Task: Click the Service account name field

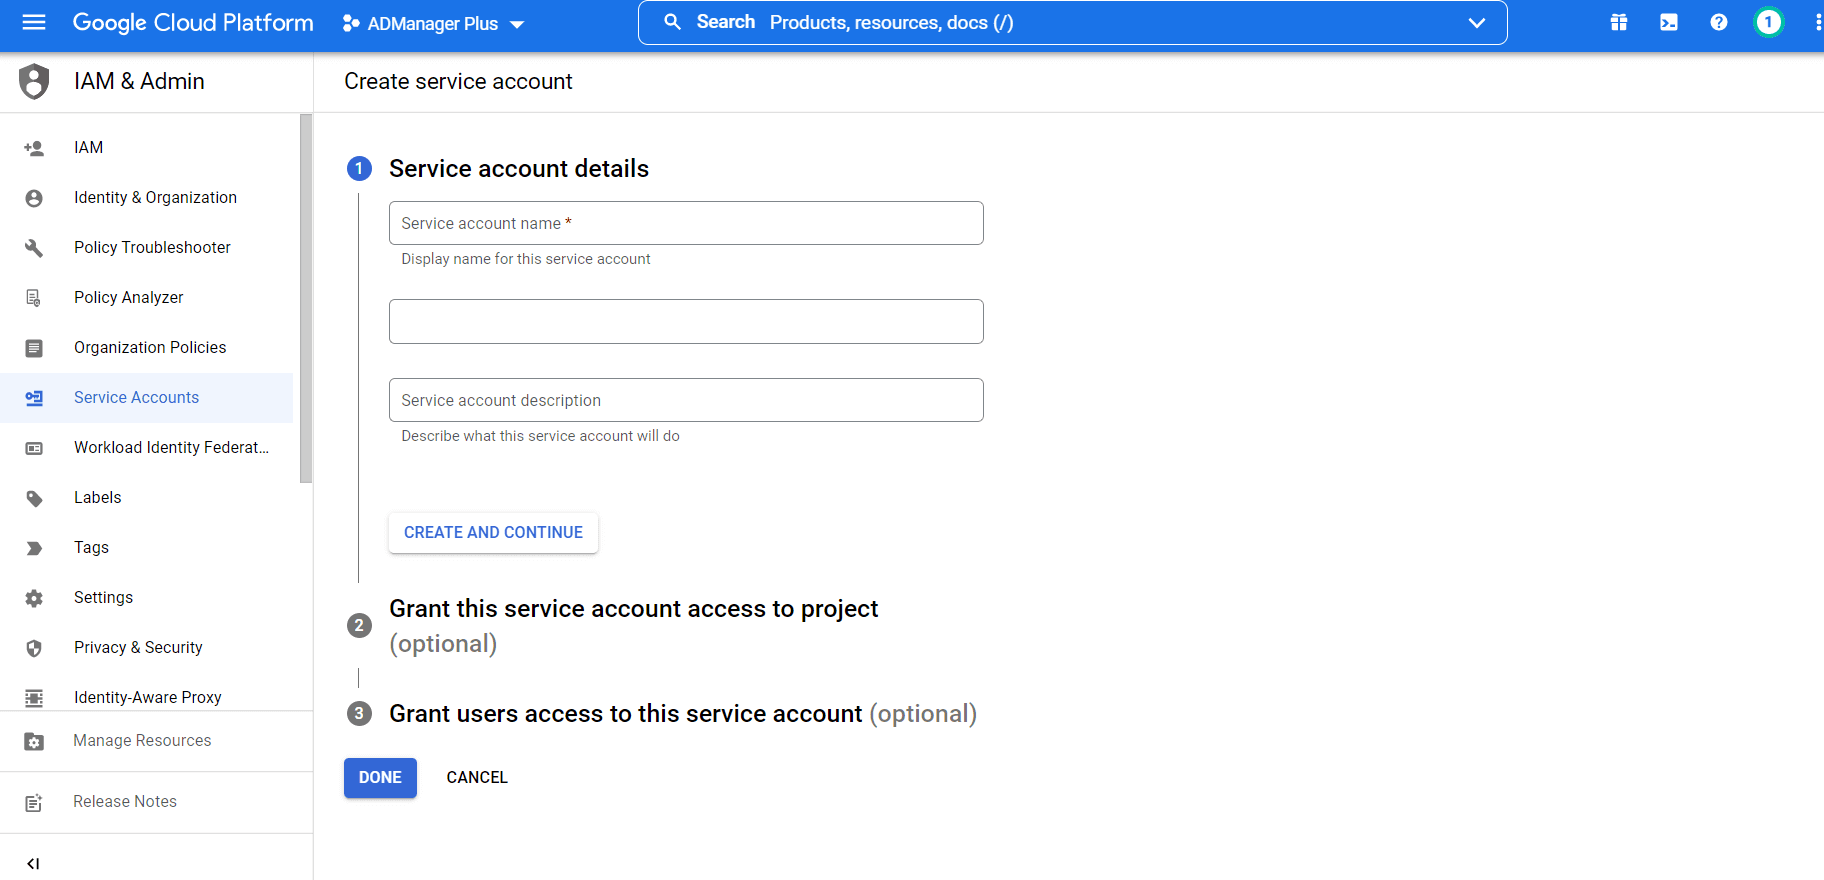Action: tap(686, 223)
